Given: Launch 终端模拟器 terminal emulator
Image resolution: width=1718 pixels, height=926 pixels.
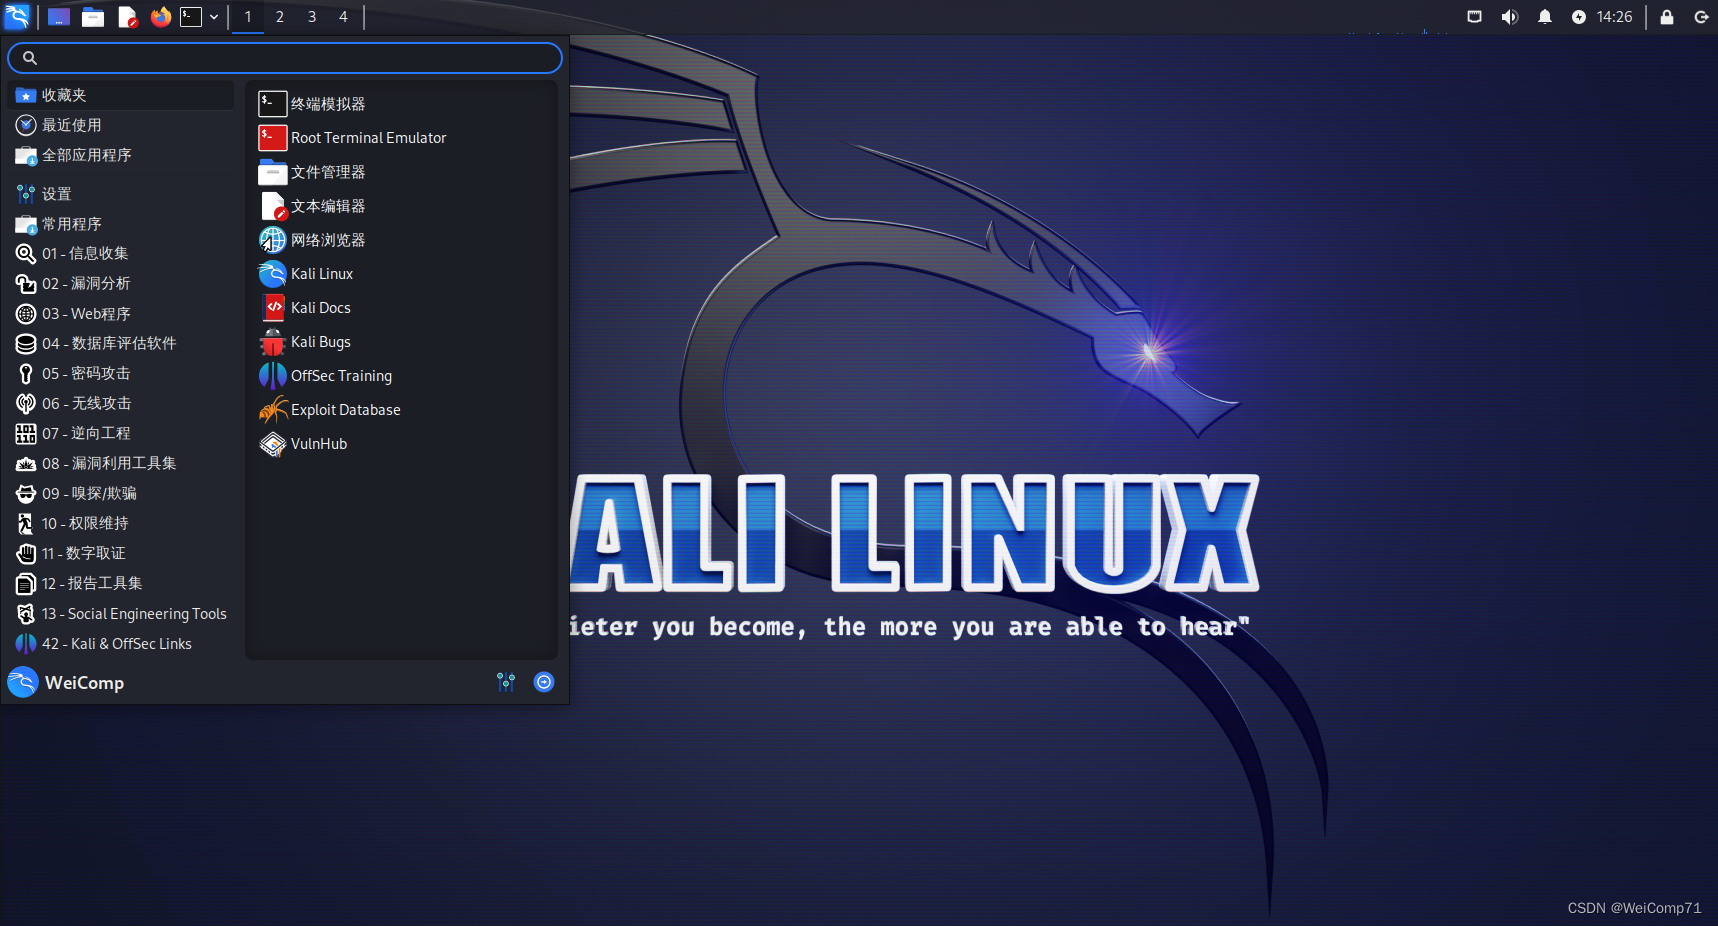Looking at the screenshot, I should (401, 104).
